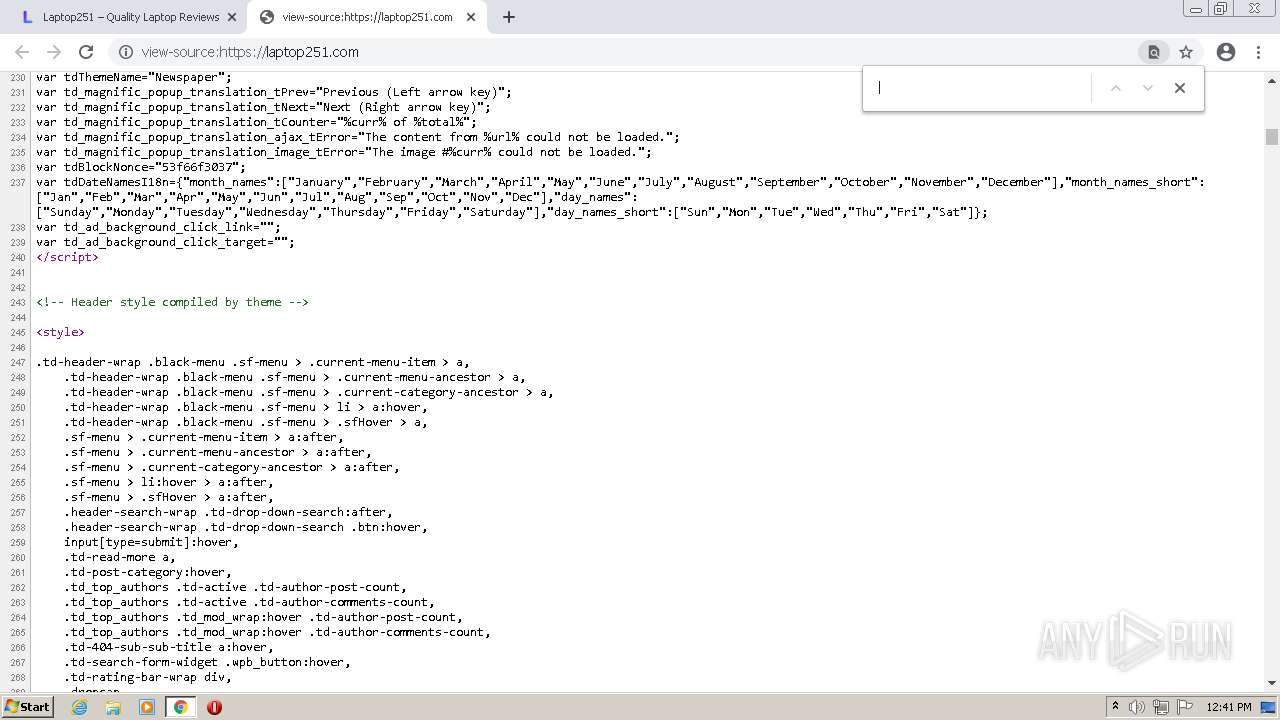Click line 230 var tdThemeName="Newspaper"
Viewport: 1280px width, 720px height.
[134, 77]
